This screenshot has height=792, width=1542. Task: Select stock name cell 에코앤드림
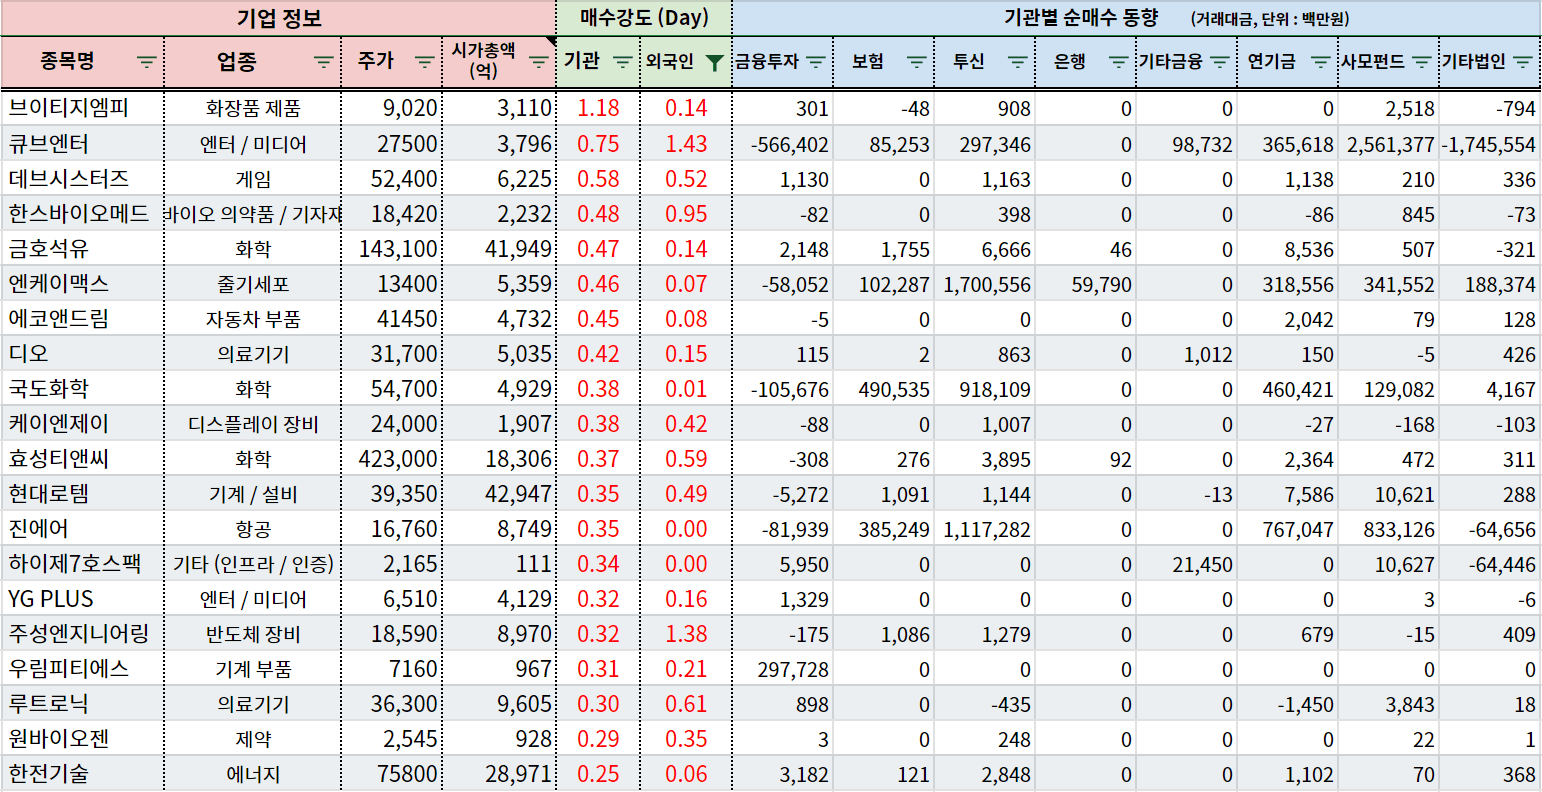pyautogui.click(x=83, y=318)
